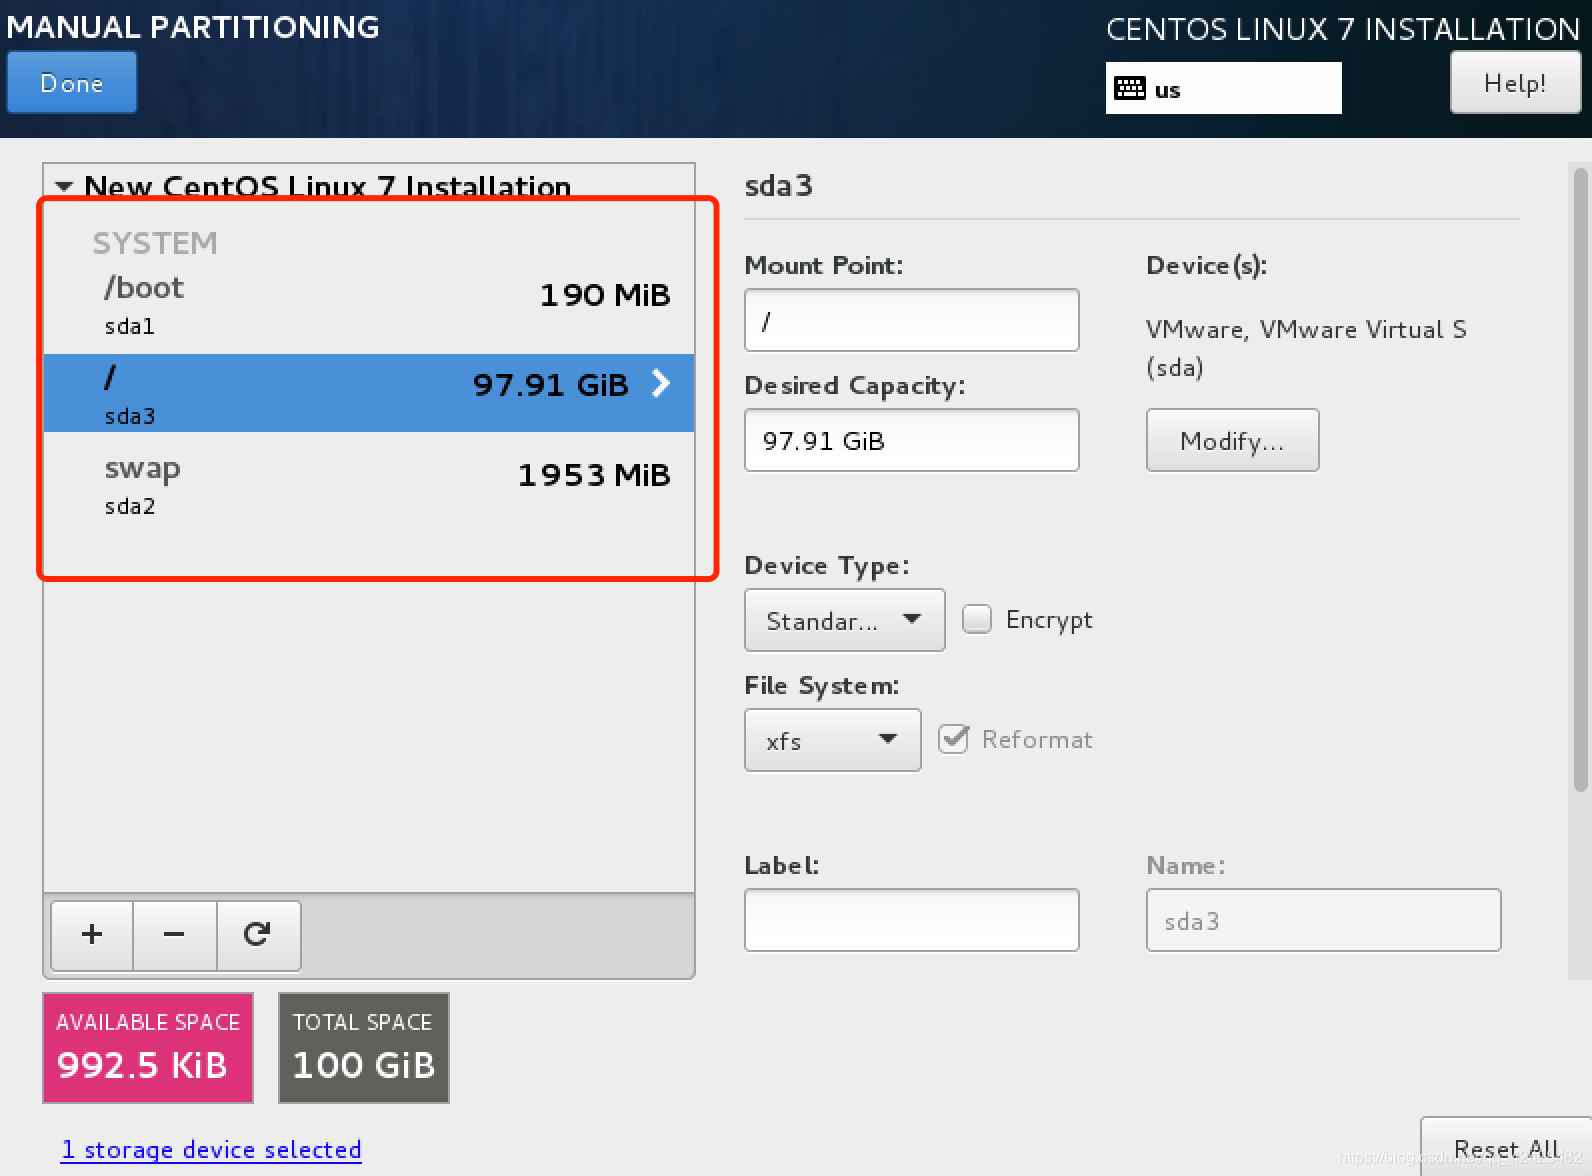
Task: Click the empty Label input field
Action: 911,920
